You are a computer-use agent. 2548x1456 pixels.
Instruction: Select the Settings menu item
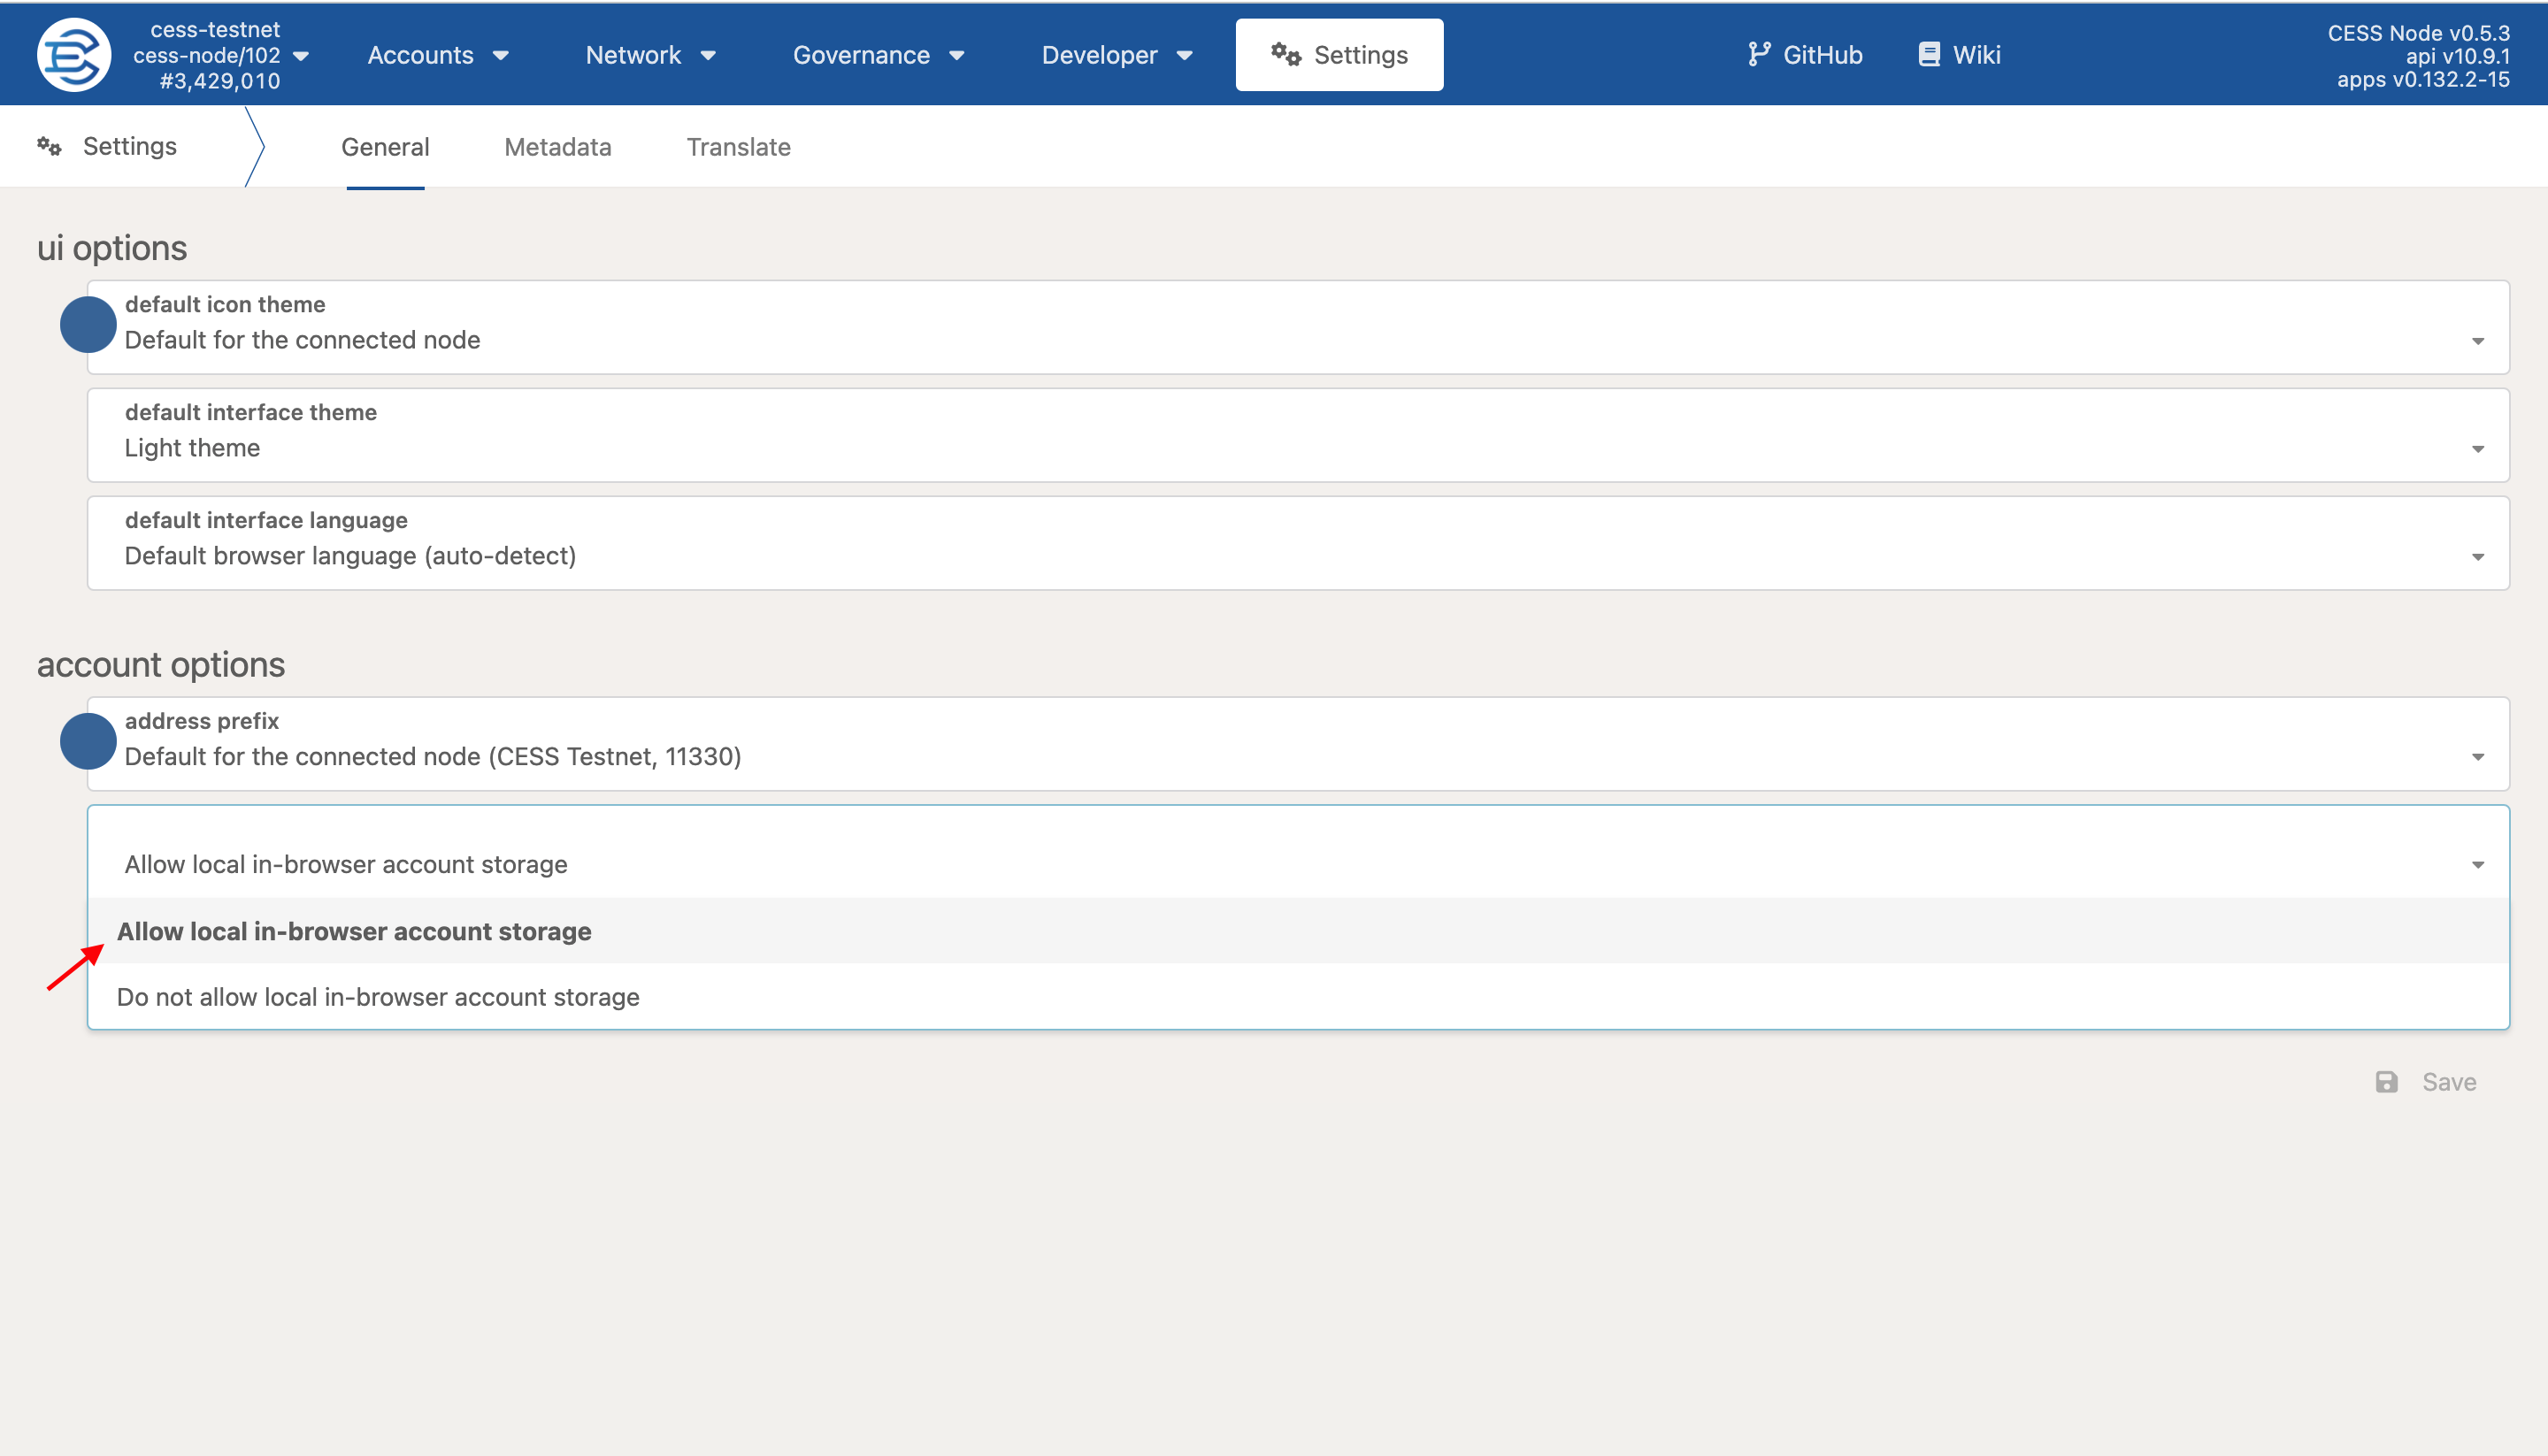pyautogui.click(x=1339, y=55)
